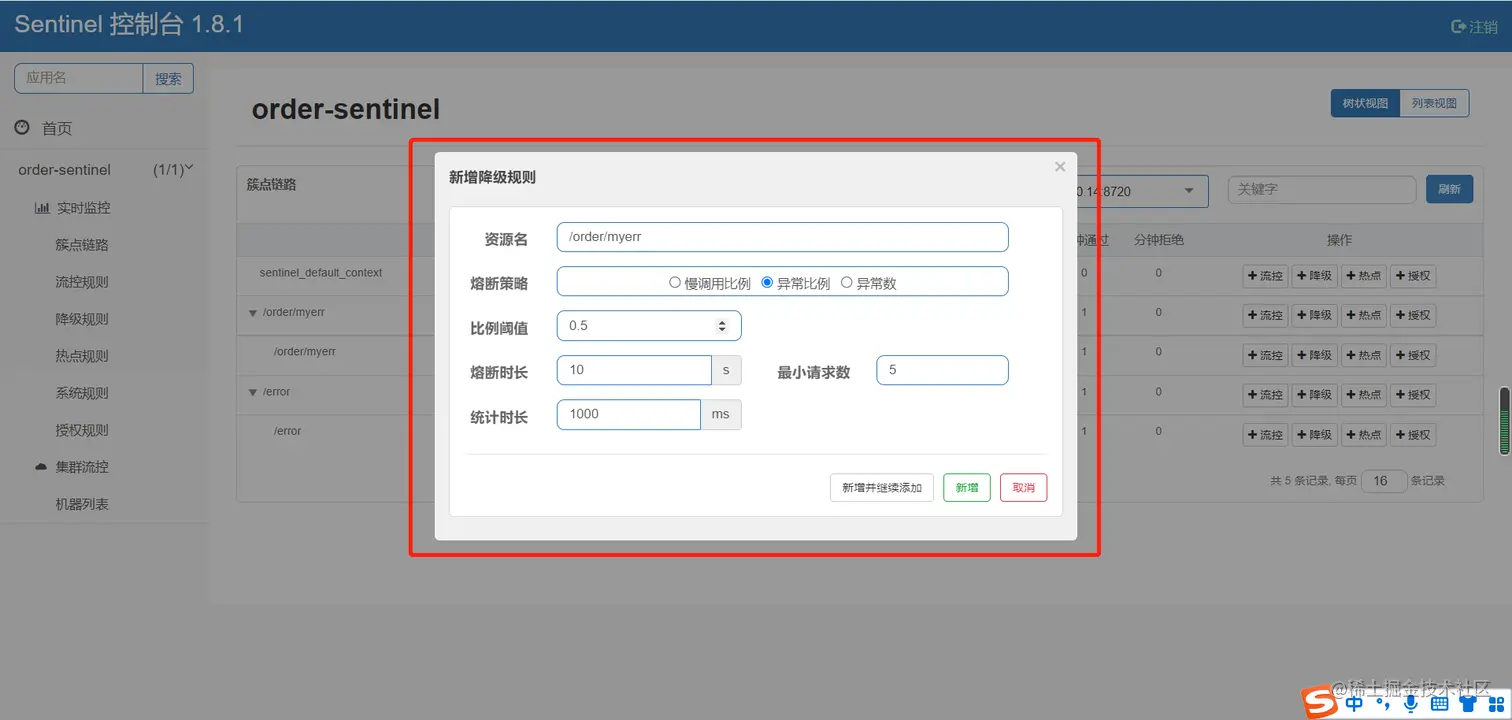The height and width of the screenshot is (720, 1512).
Task: Click the blue 刷新 button
Action: pyautogui.click(x=1449, y=189)
